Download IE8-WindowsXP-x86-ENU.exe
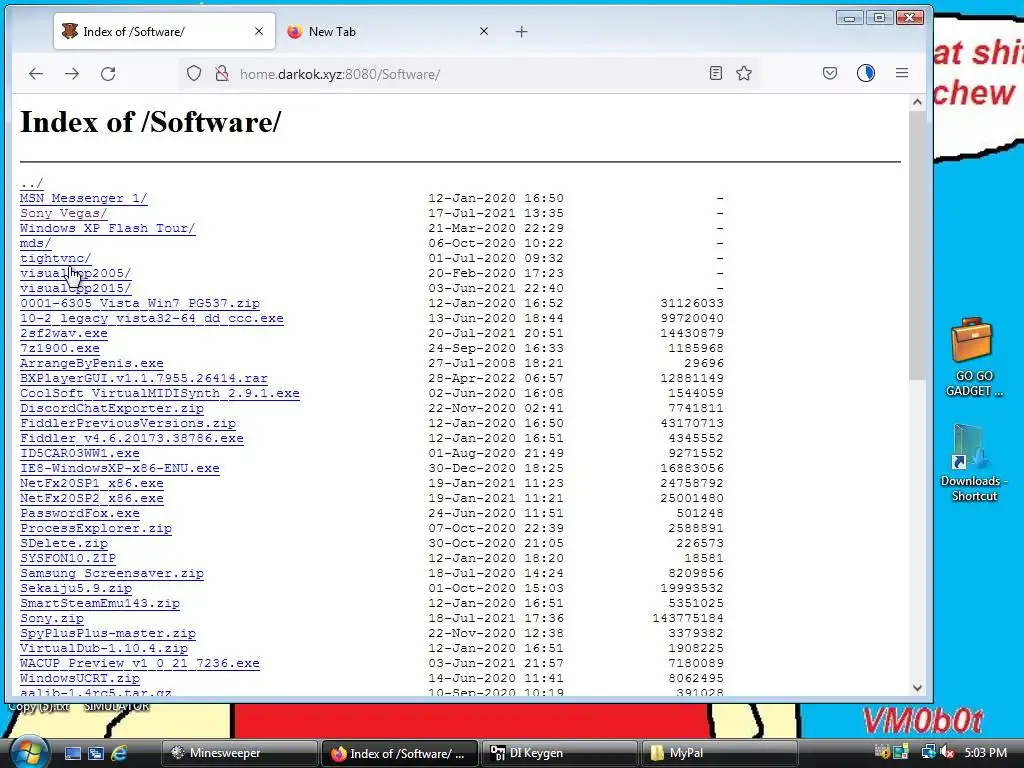 (x=120, y=468)
